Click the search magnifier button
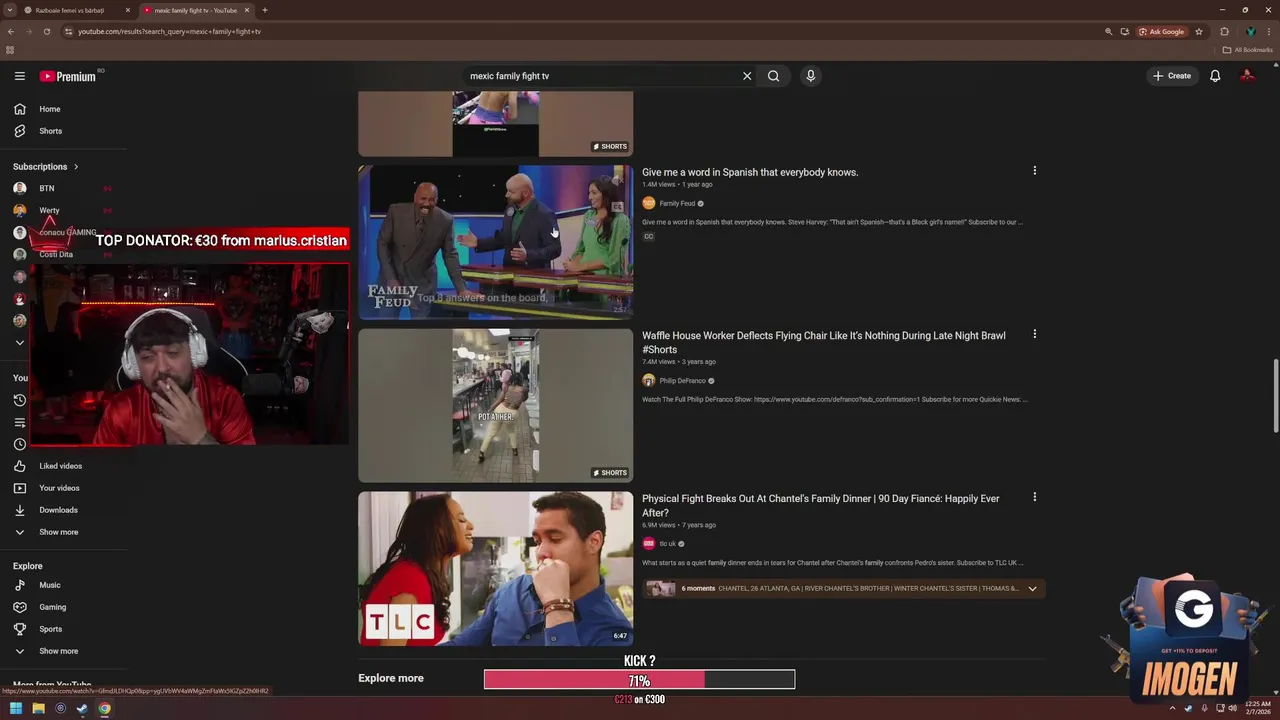1280x720 pixels. tap(773, 76)
